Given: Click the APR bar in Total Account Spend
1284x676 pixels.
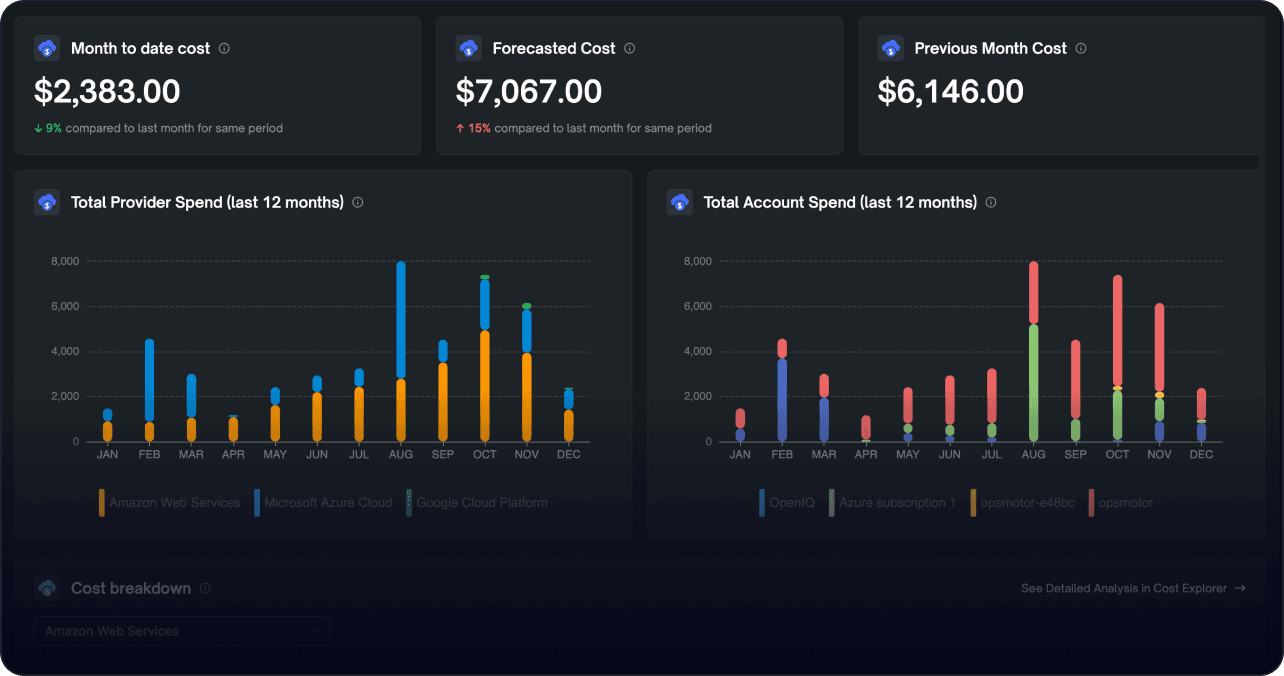Looking at the screenshot, I should click(866, 428).
